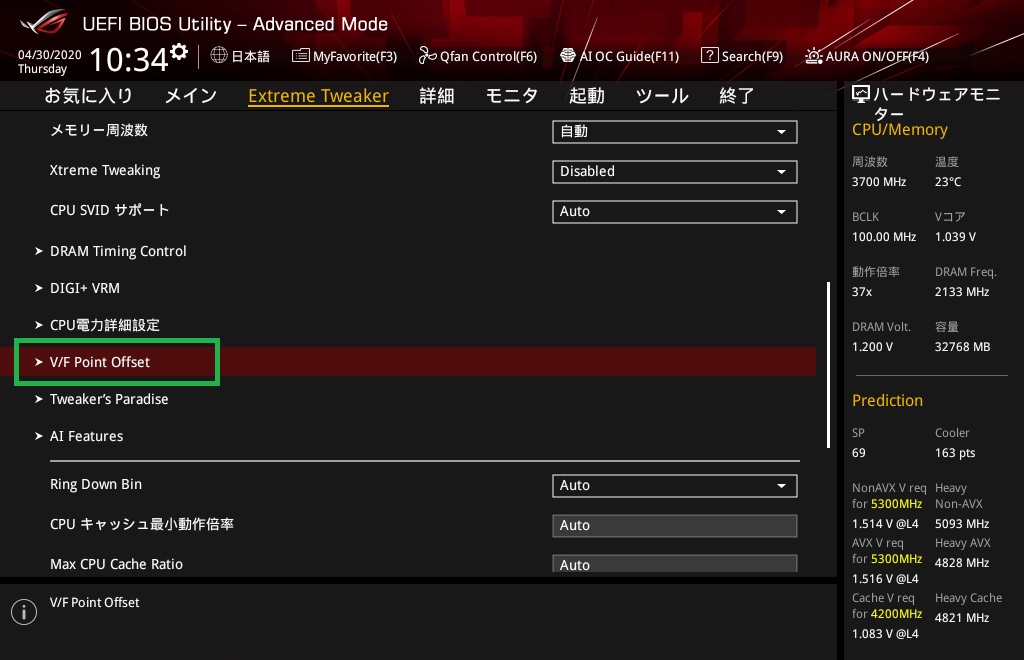
Task: Click 4821 MHz Heavy Cache value
Action: click(961, 618)
